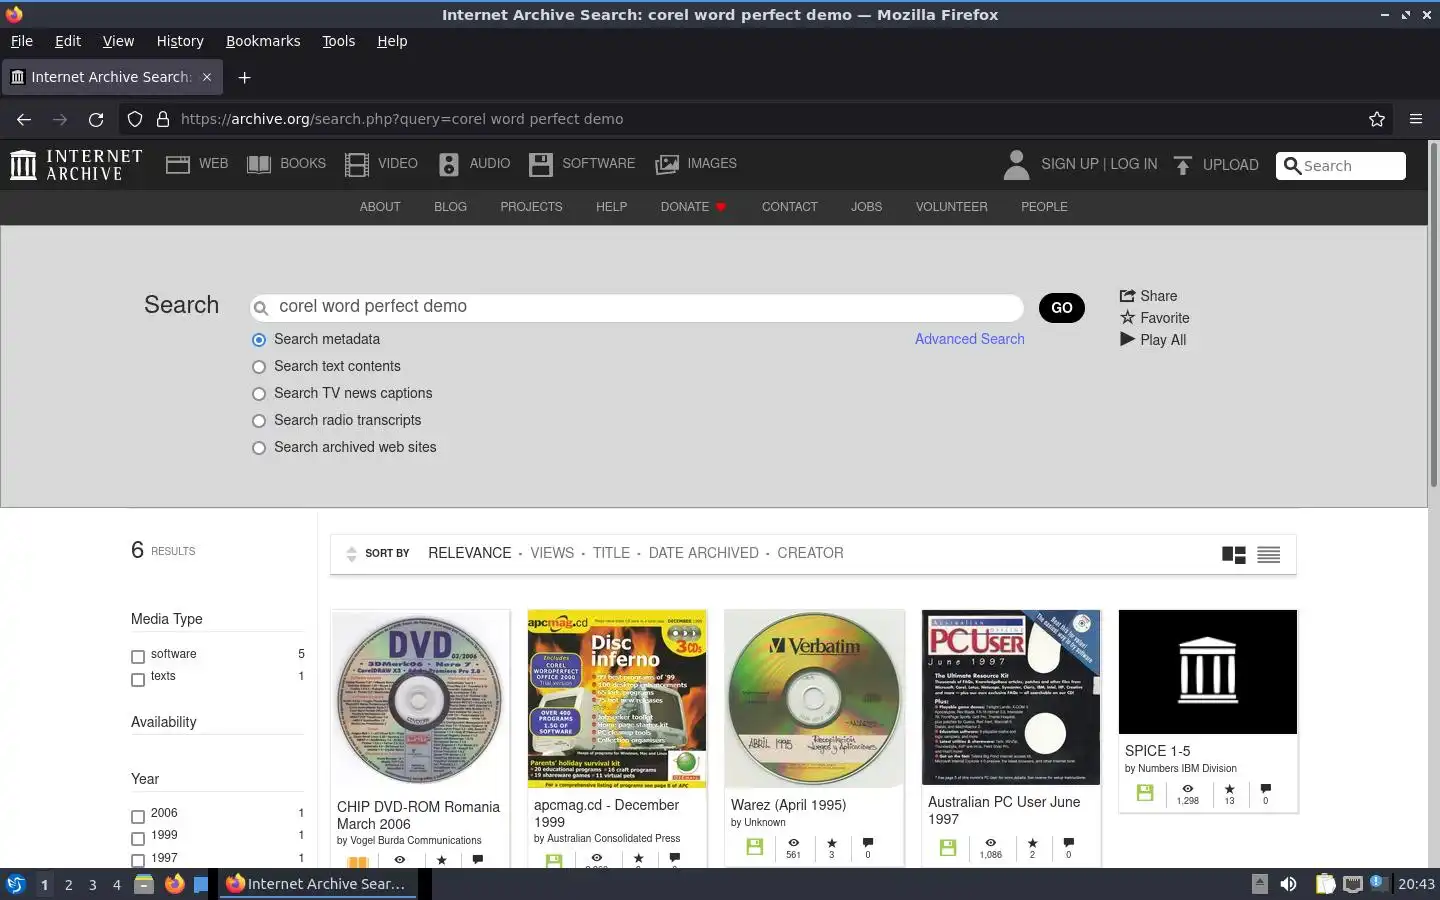Open the SPICE 1-5 item thumbnail
The image size is (1440, 900).
point(1208,672)
